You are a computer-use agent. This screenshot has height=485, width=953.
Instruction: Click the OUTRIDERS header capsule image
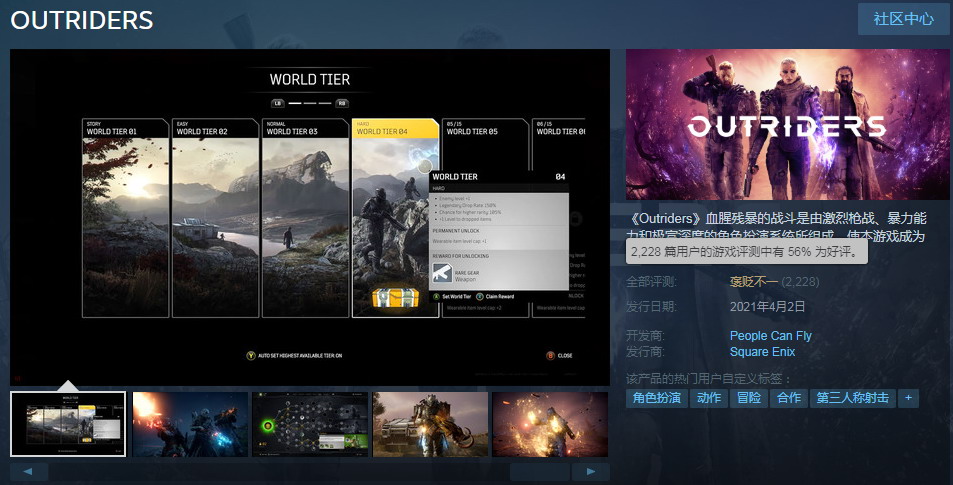pyautogui.click(x=788, y=125)
